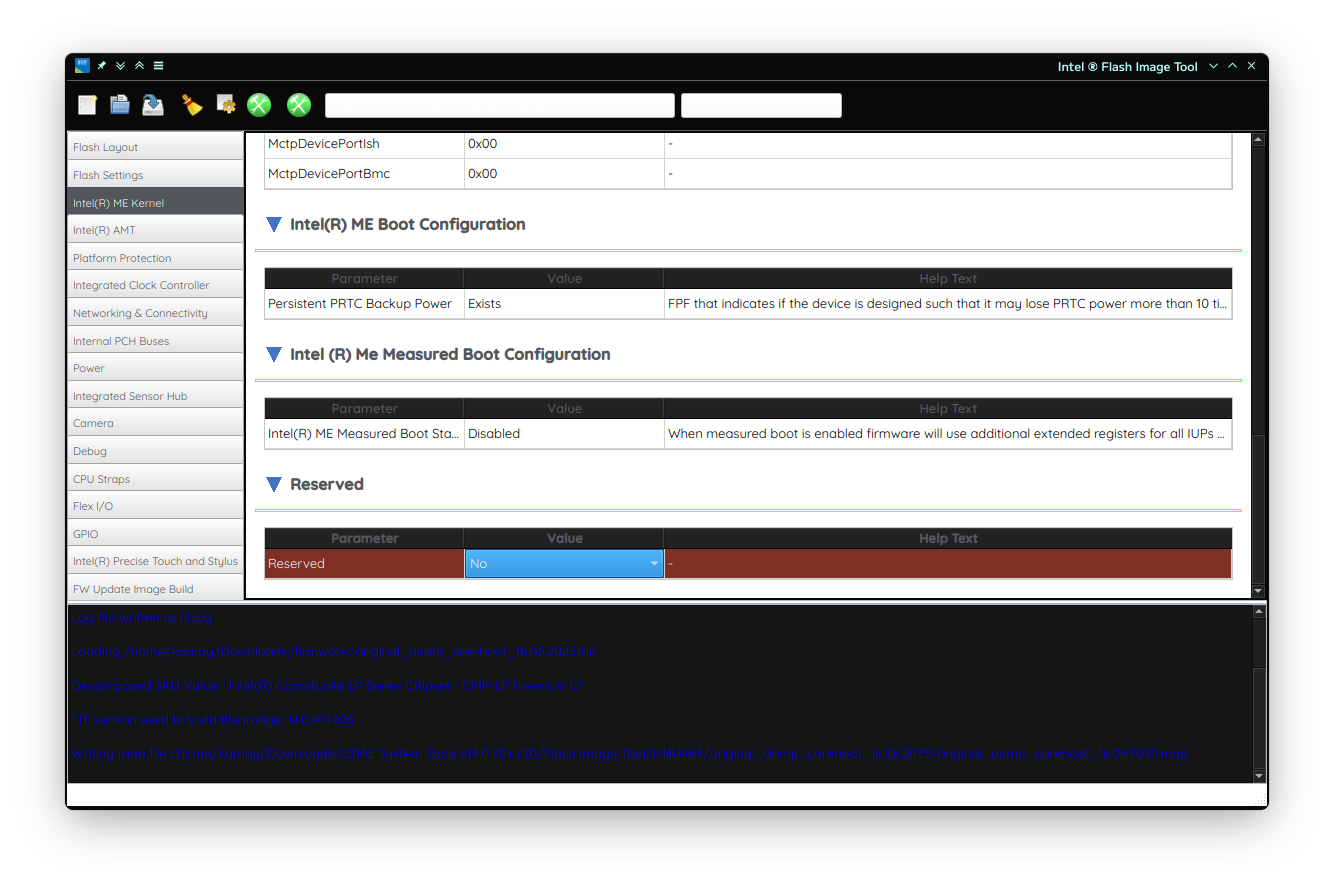This screenshot has height=887, width=1334.
Task: Click green build icon beside the gear icon
Action: coord(260,105)
